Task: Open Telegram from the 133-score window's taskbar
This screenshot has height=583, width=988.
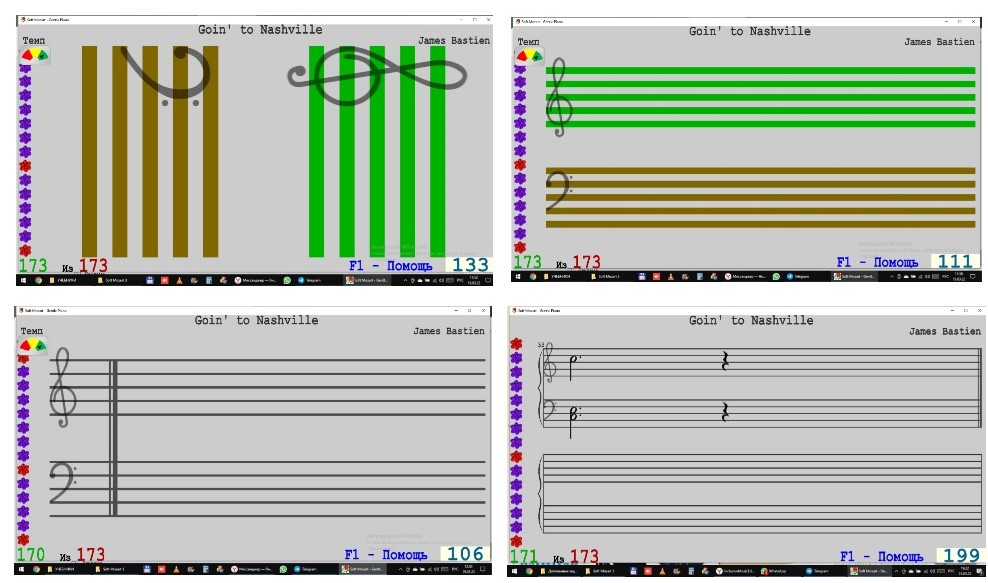Action: click(x=309, y=280)
